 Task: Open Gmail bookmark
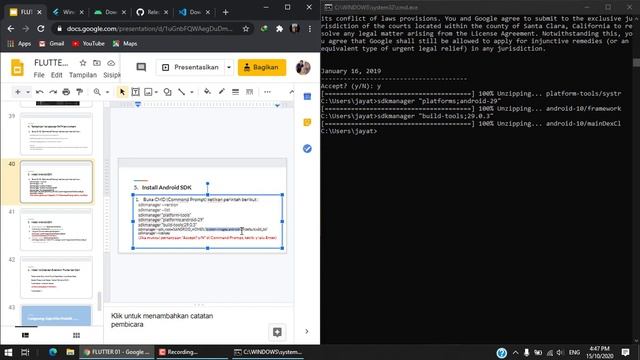(x=51, y=44)
